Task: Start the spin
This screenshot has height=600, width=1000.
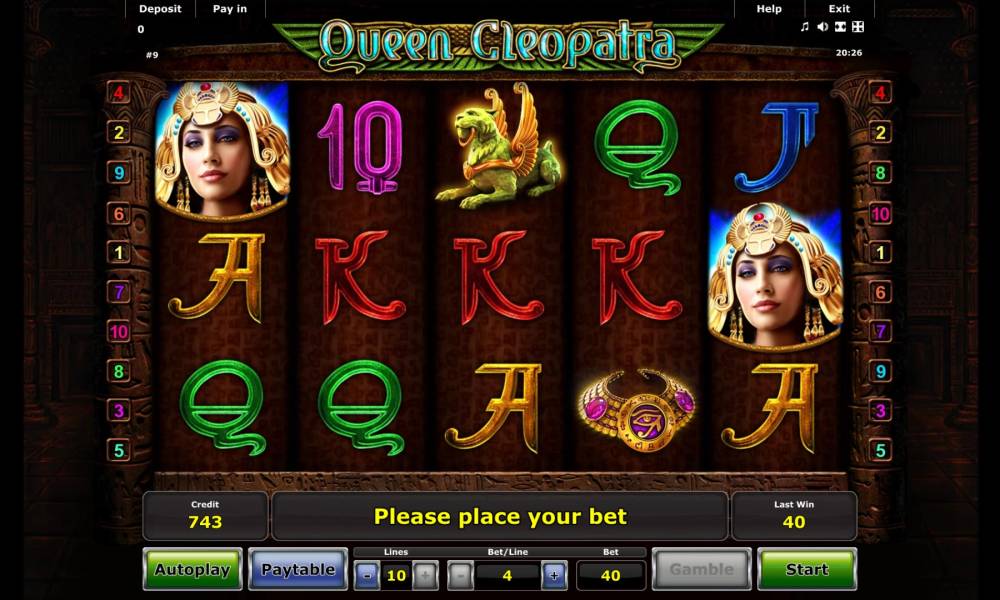Action: (x=807, y=569)
